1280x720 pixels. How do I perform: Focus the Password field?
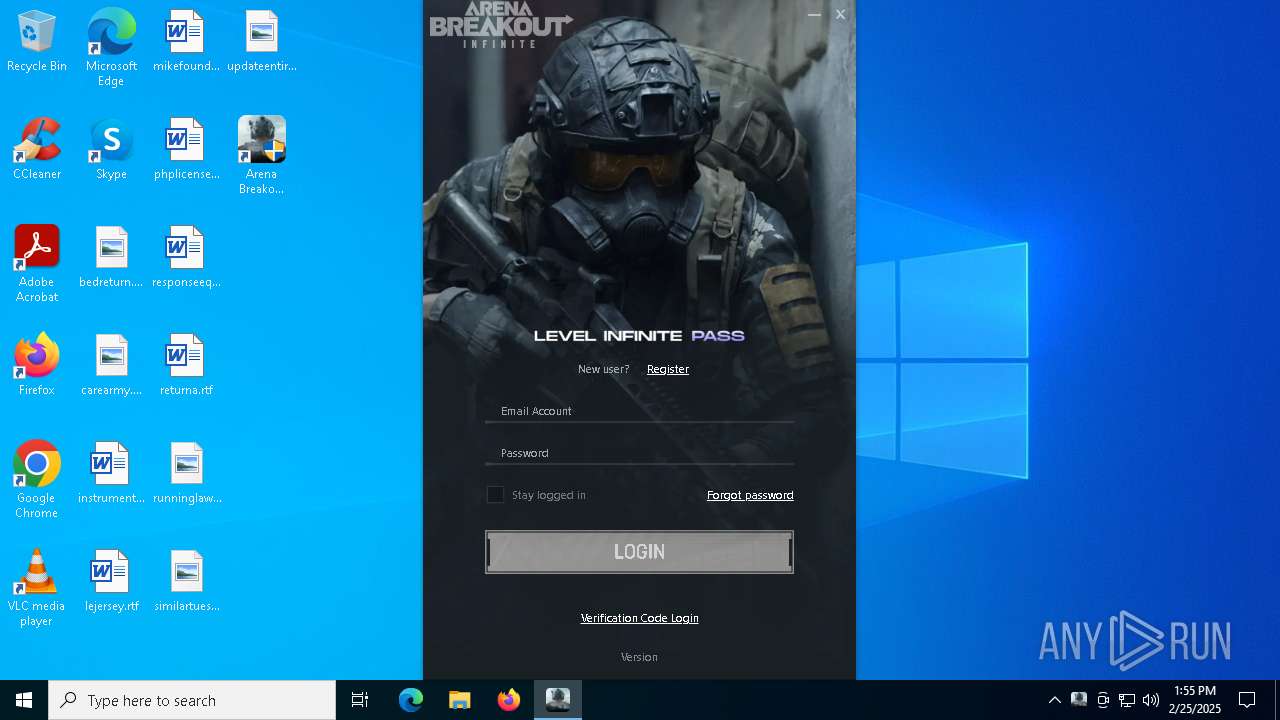click(x=639, y=453)
